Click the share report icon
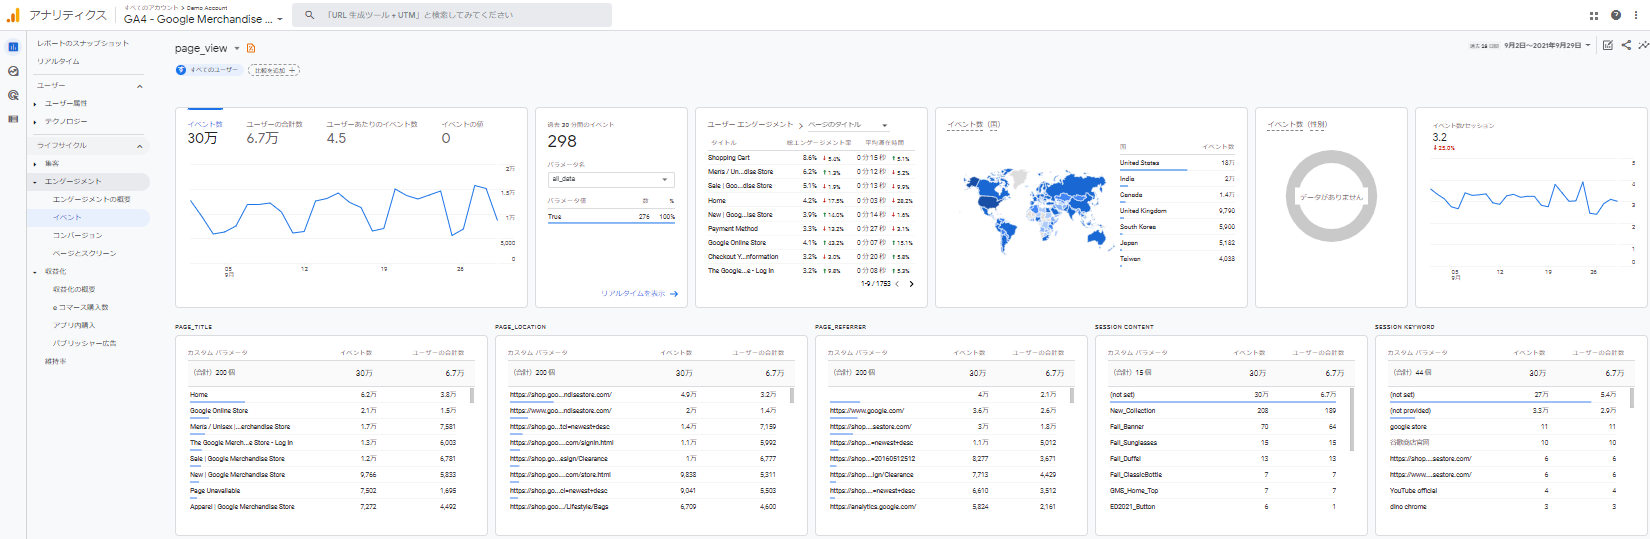Image resolution: width=1650 pixels, height=539 pixels. click(x=1626, y=45)
